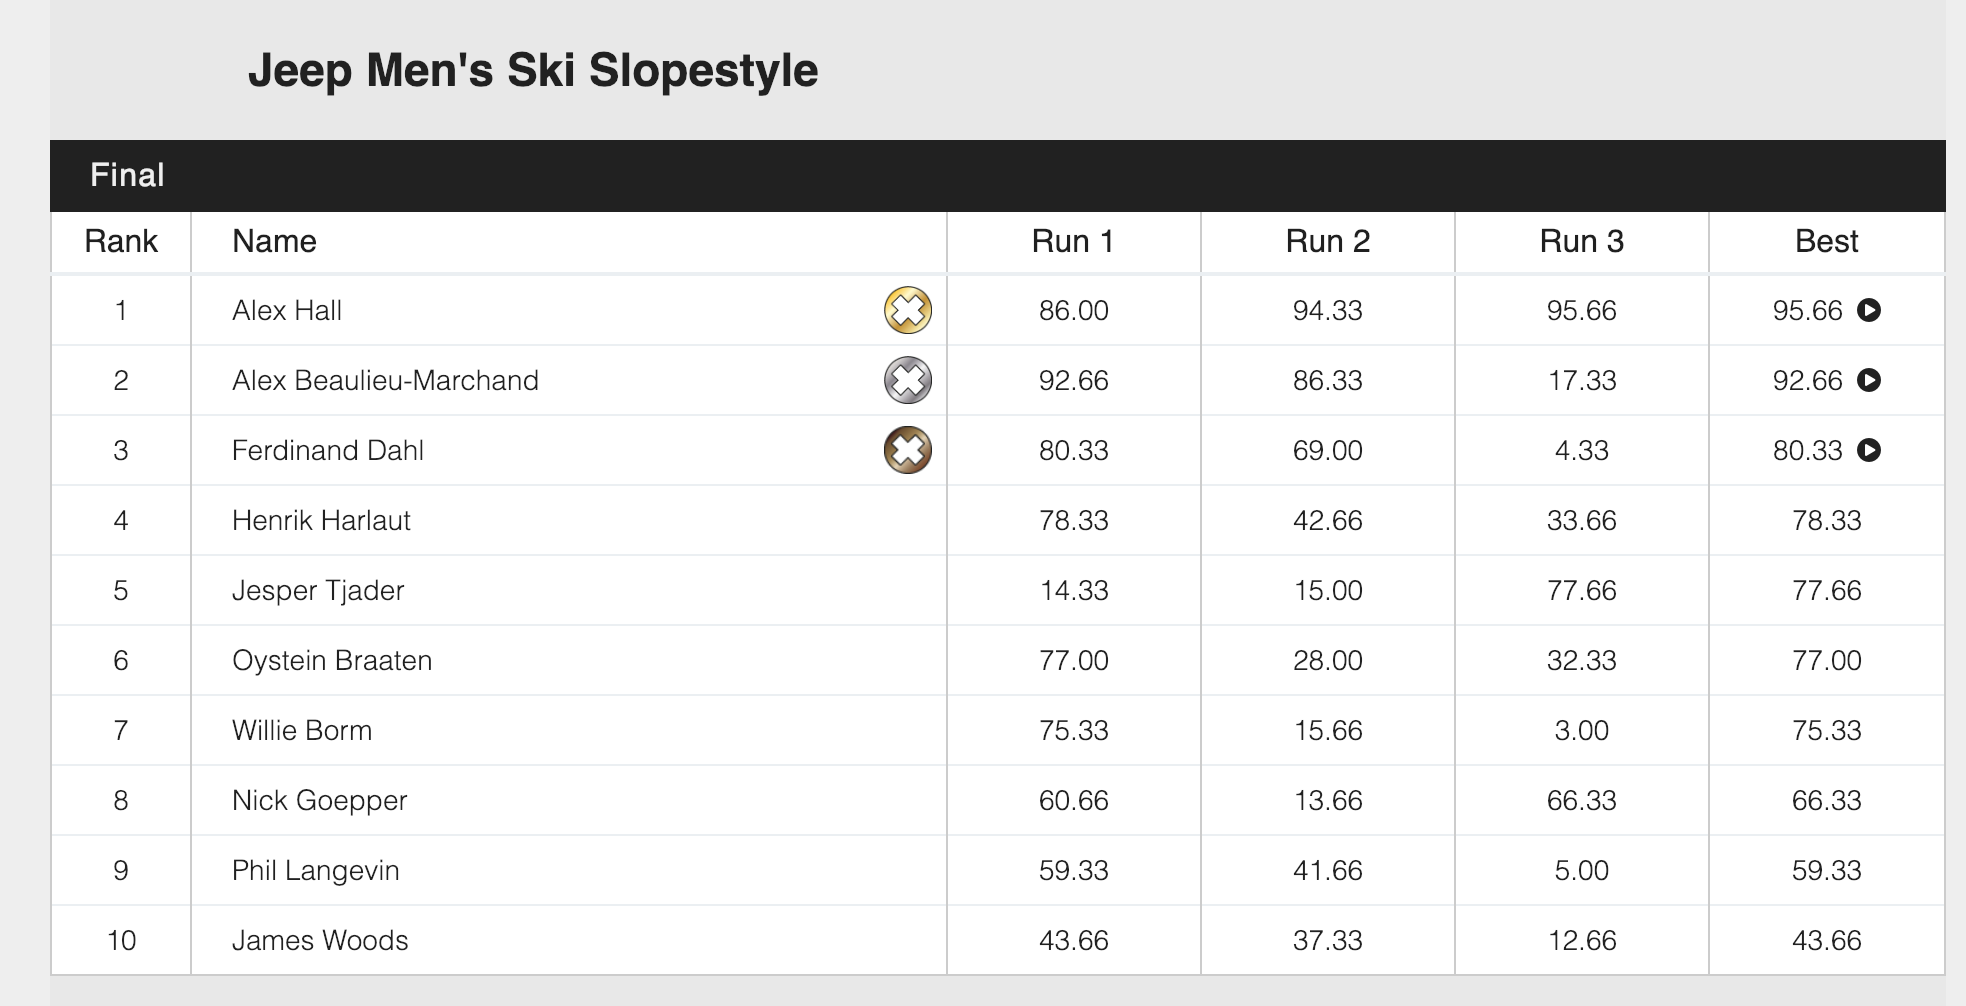Click the Name column header

[x=274, y=241]
